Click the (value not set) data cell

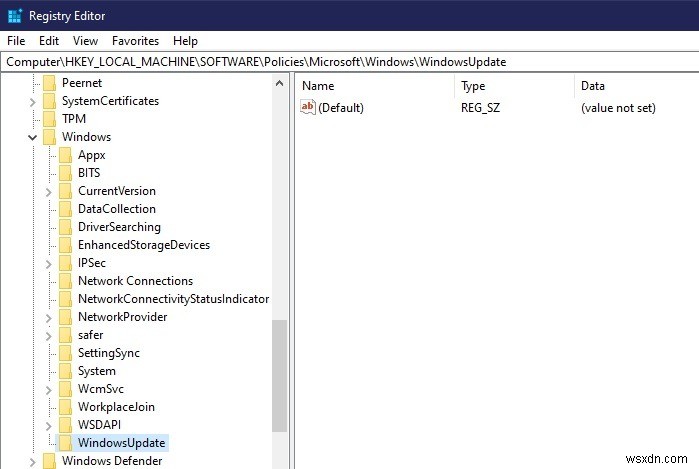618,108
